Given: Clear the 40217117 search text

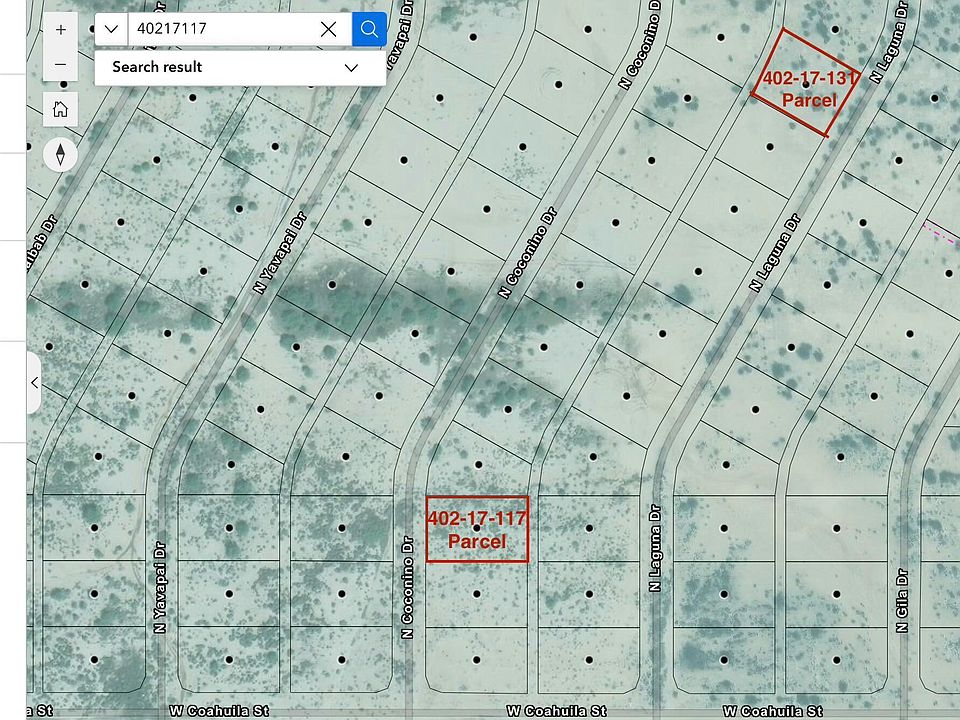Looking at the screenshot, I should (328, 29).
